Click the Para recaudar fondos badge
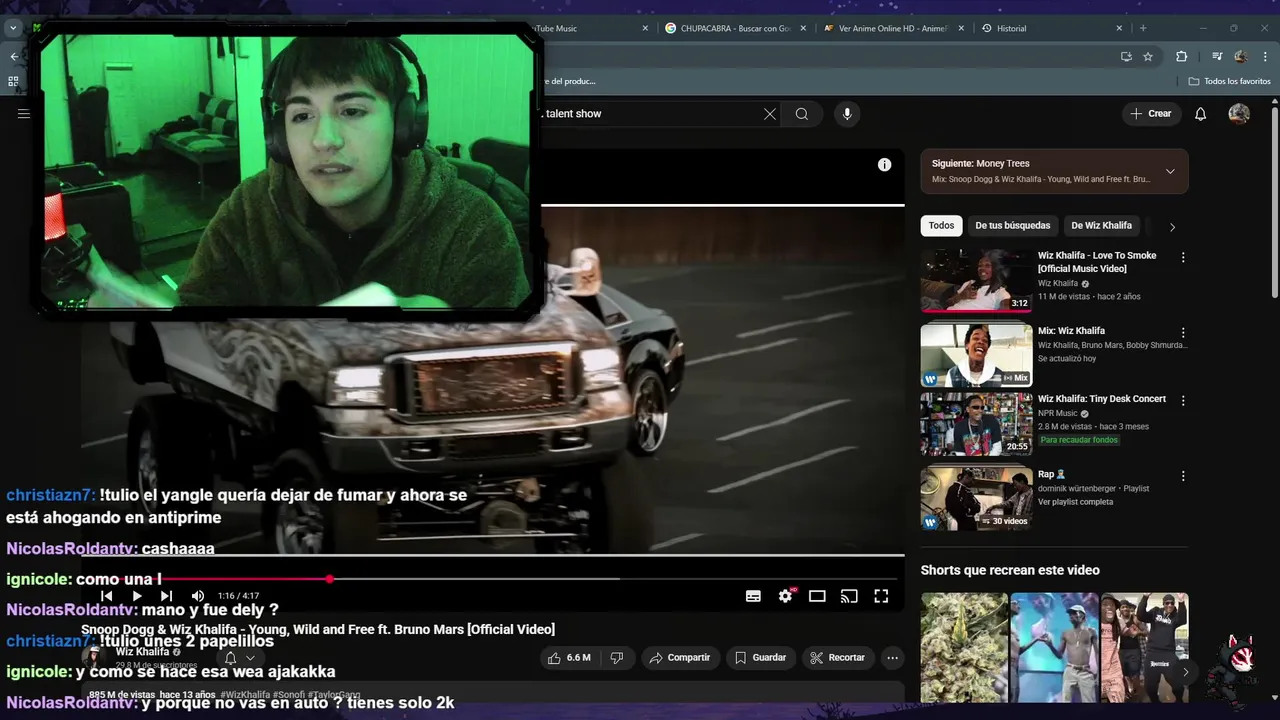The image size is (1280, 720). pos(1079,440)
